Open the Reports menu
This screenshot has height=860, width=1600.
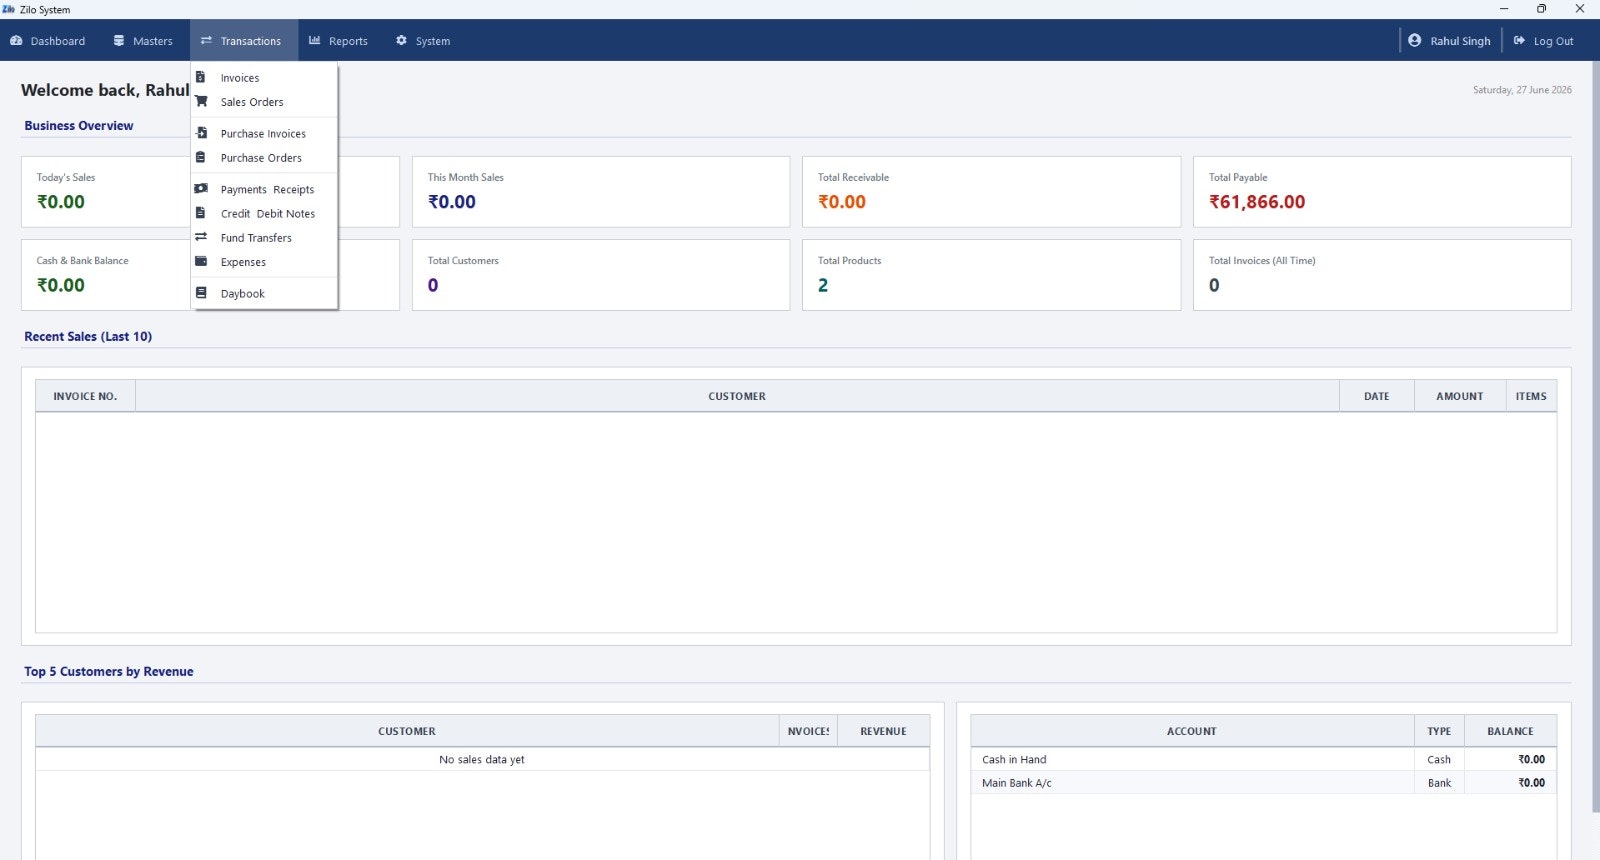coord(338,41)
